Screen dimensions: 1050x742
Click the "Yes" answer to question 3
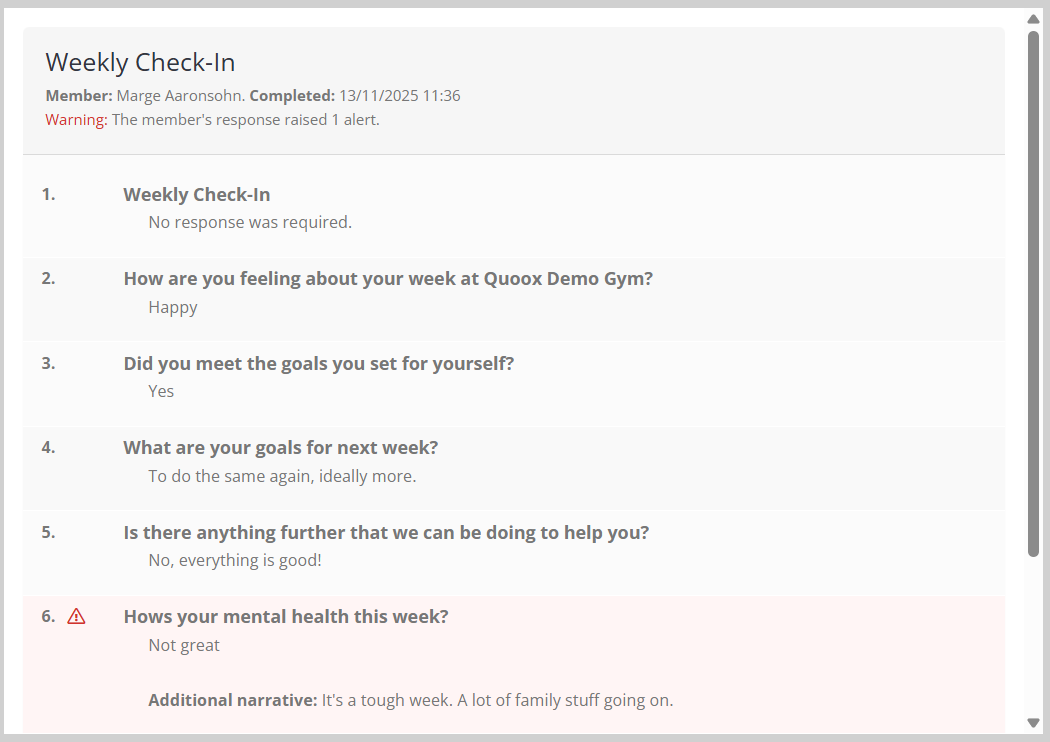[x=161, y=391]
